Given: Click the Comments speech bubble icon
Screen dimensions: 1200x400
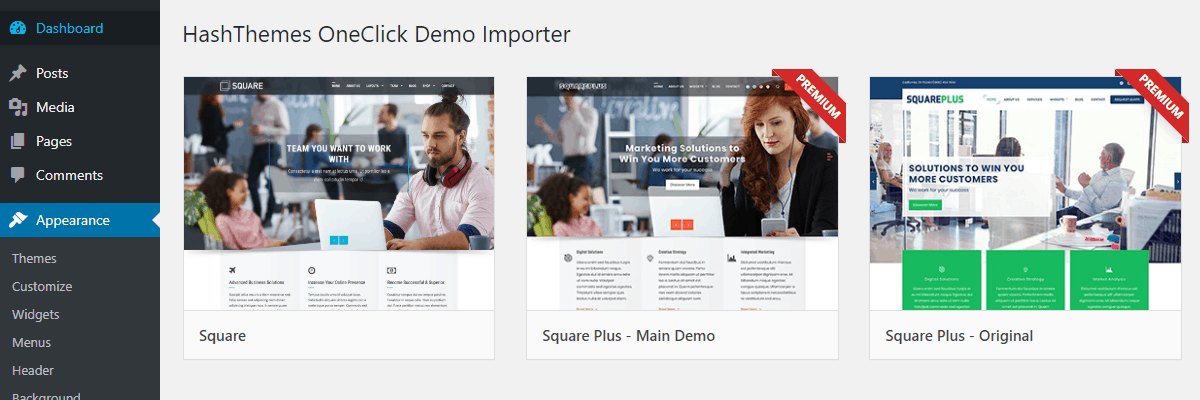Looking at the screenshot, I should [x=18, y=175].
